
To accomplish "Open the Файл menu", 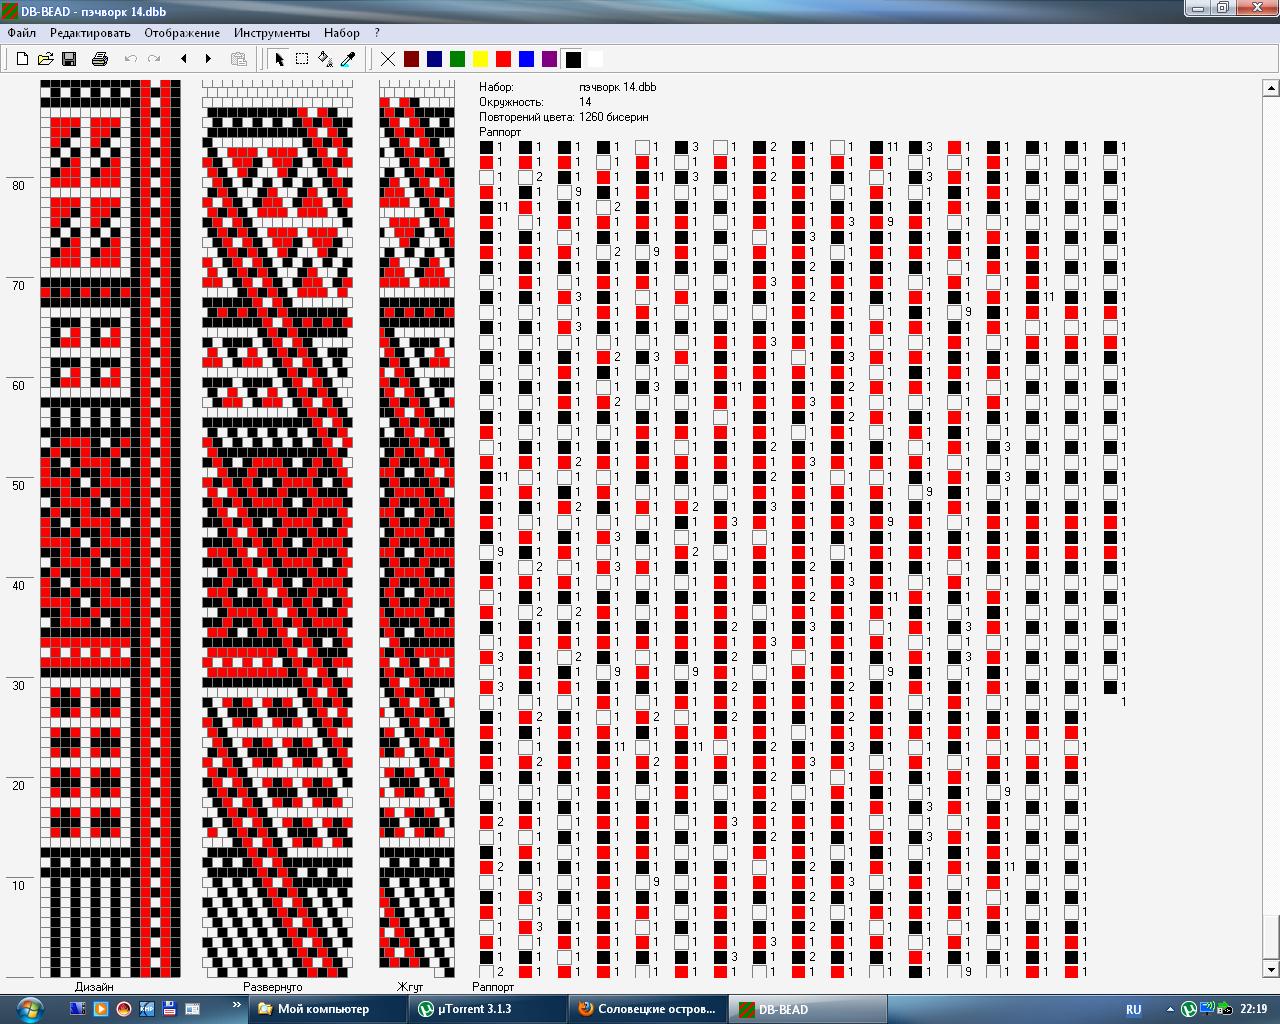I will pyautogui.click(x=21, y=33).
